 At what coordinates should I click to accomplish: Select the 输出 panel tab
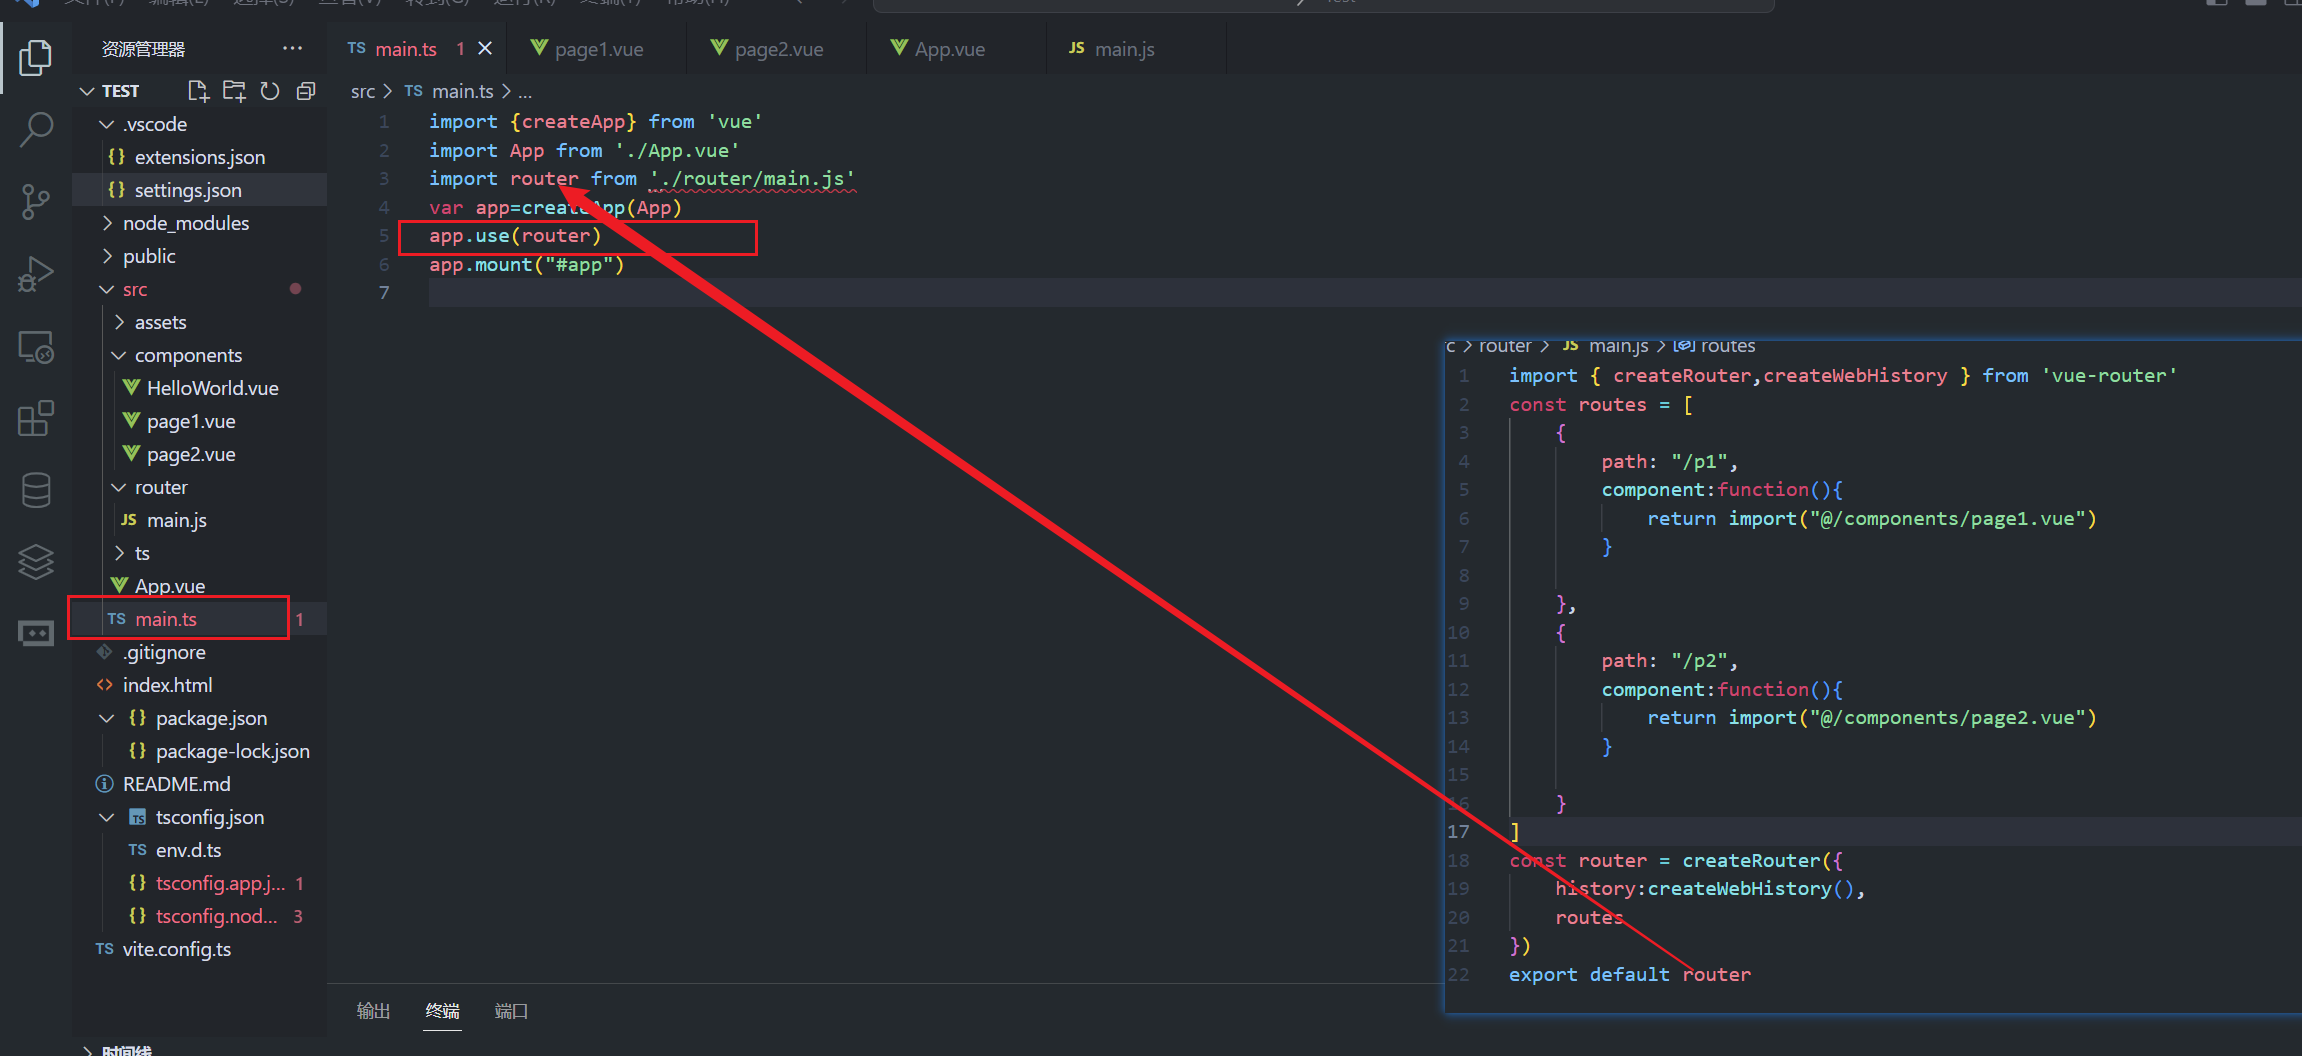click(373, 1011)
